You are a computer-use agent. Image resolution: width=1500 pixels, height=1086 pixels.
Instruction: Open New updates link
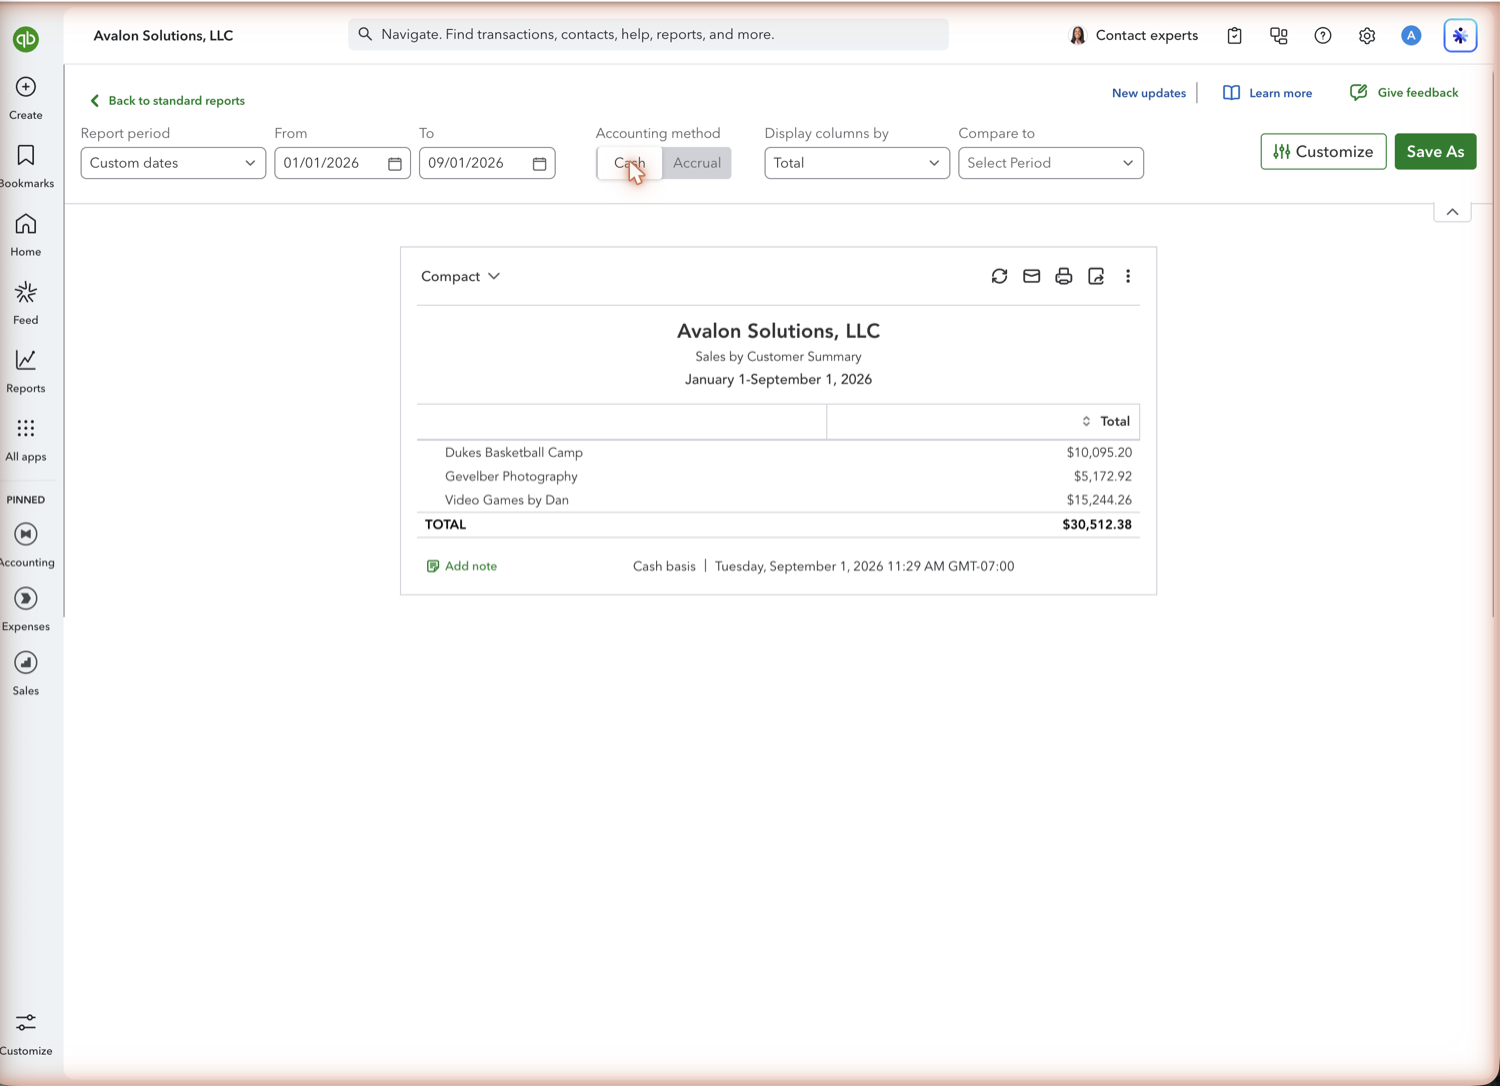coord(1149,93)
